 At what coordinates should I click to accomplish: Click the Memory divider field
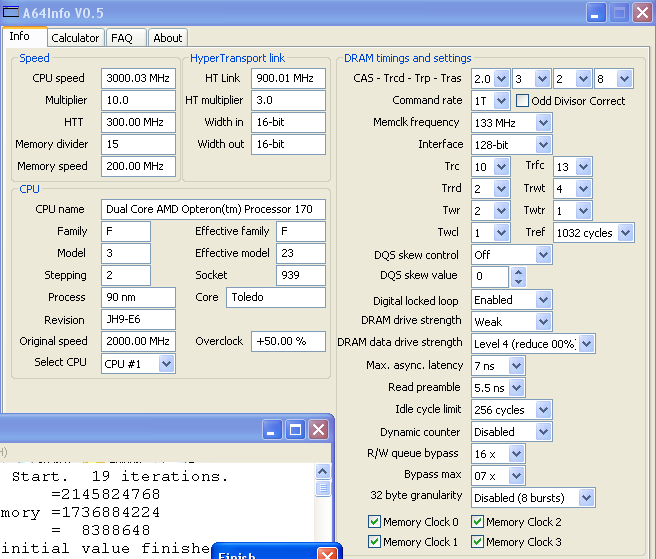[138, 144]
